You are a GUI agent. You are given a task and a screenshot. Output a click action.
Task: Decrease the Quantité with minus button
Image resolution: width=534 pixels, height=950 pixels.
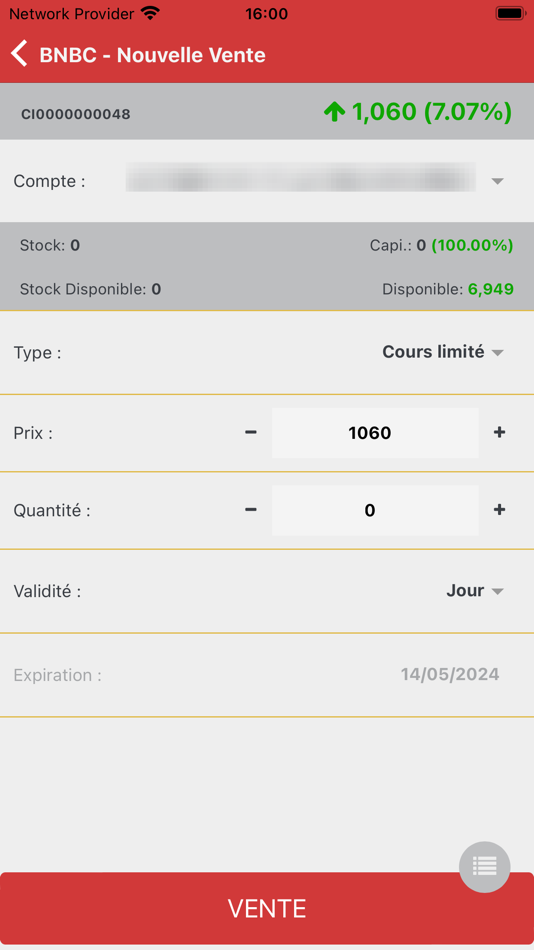click(x=250, y=510)
